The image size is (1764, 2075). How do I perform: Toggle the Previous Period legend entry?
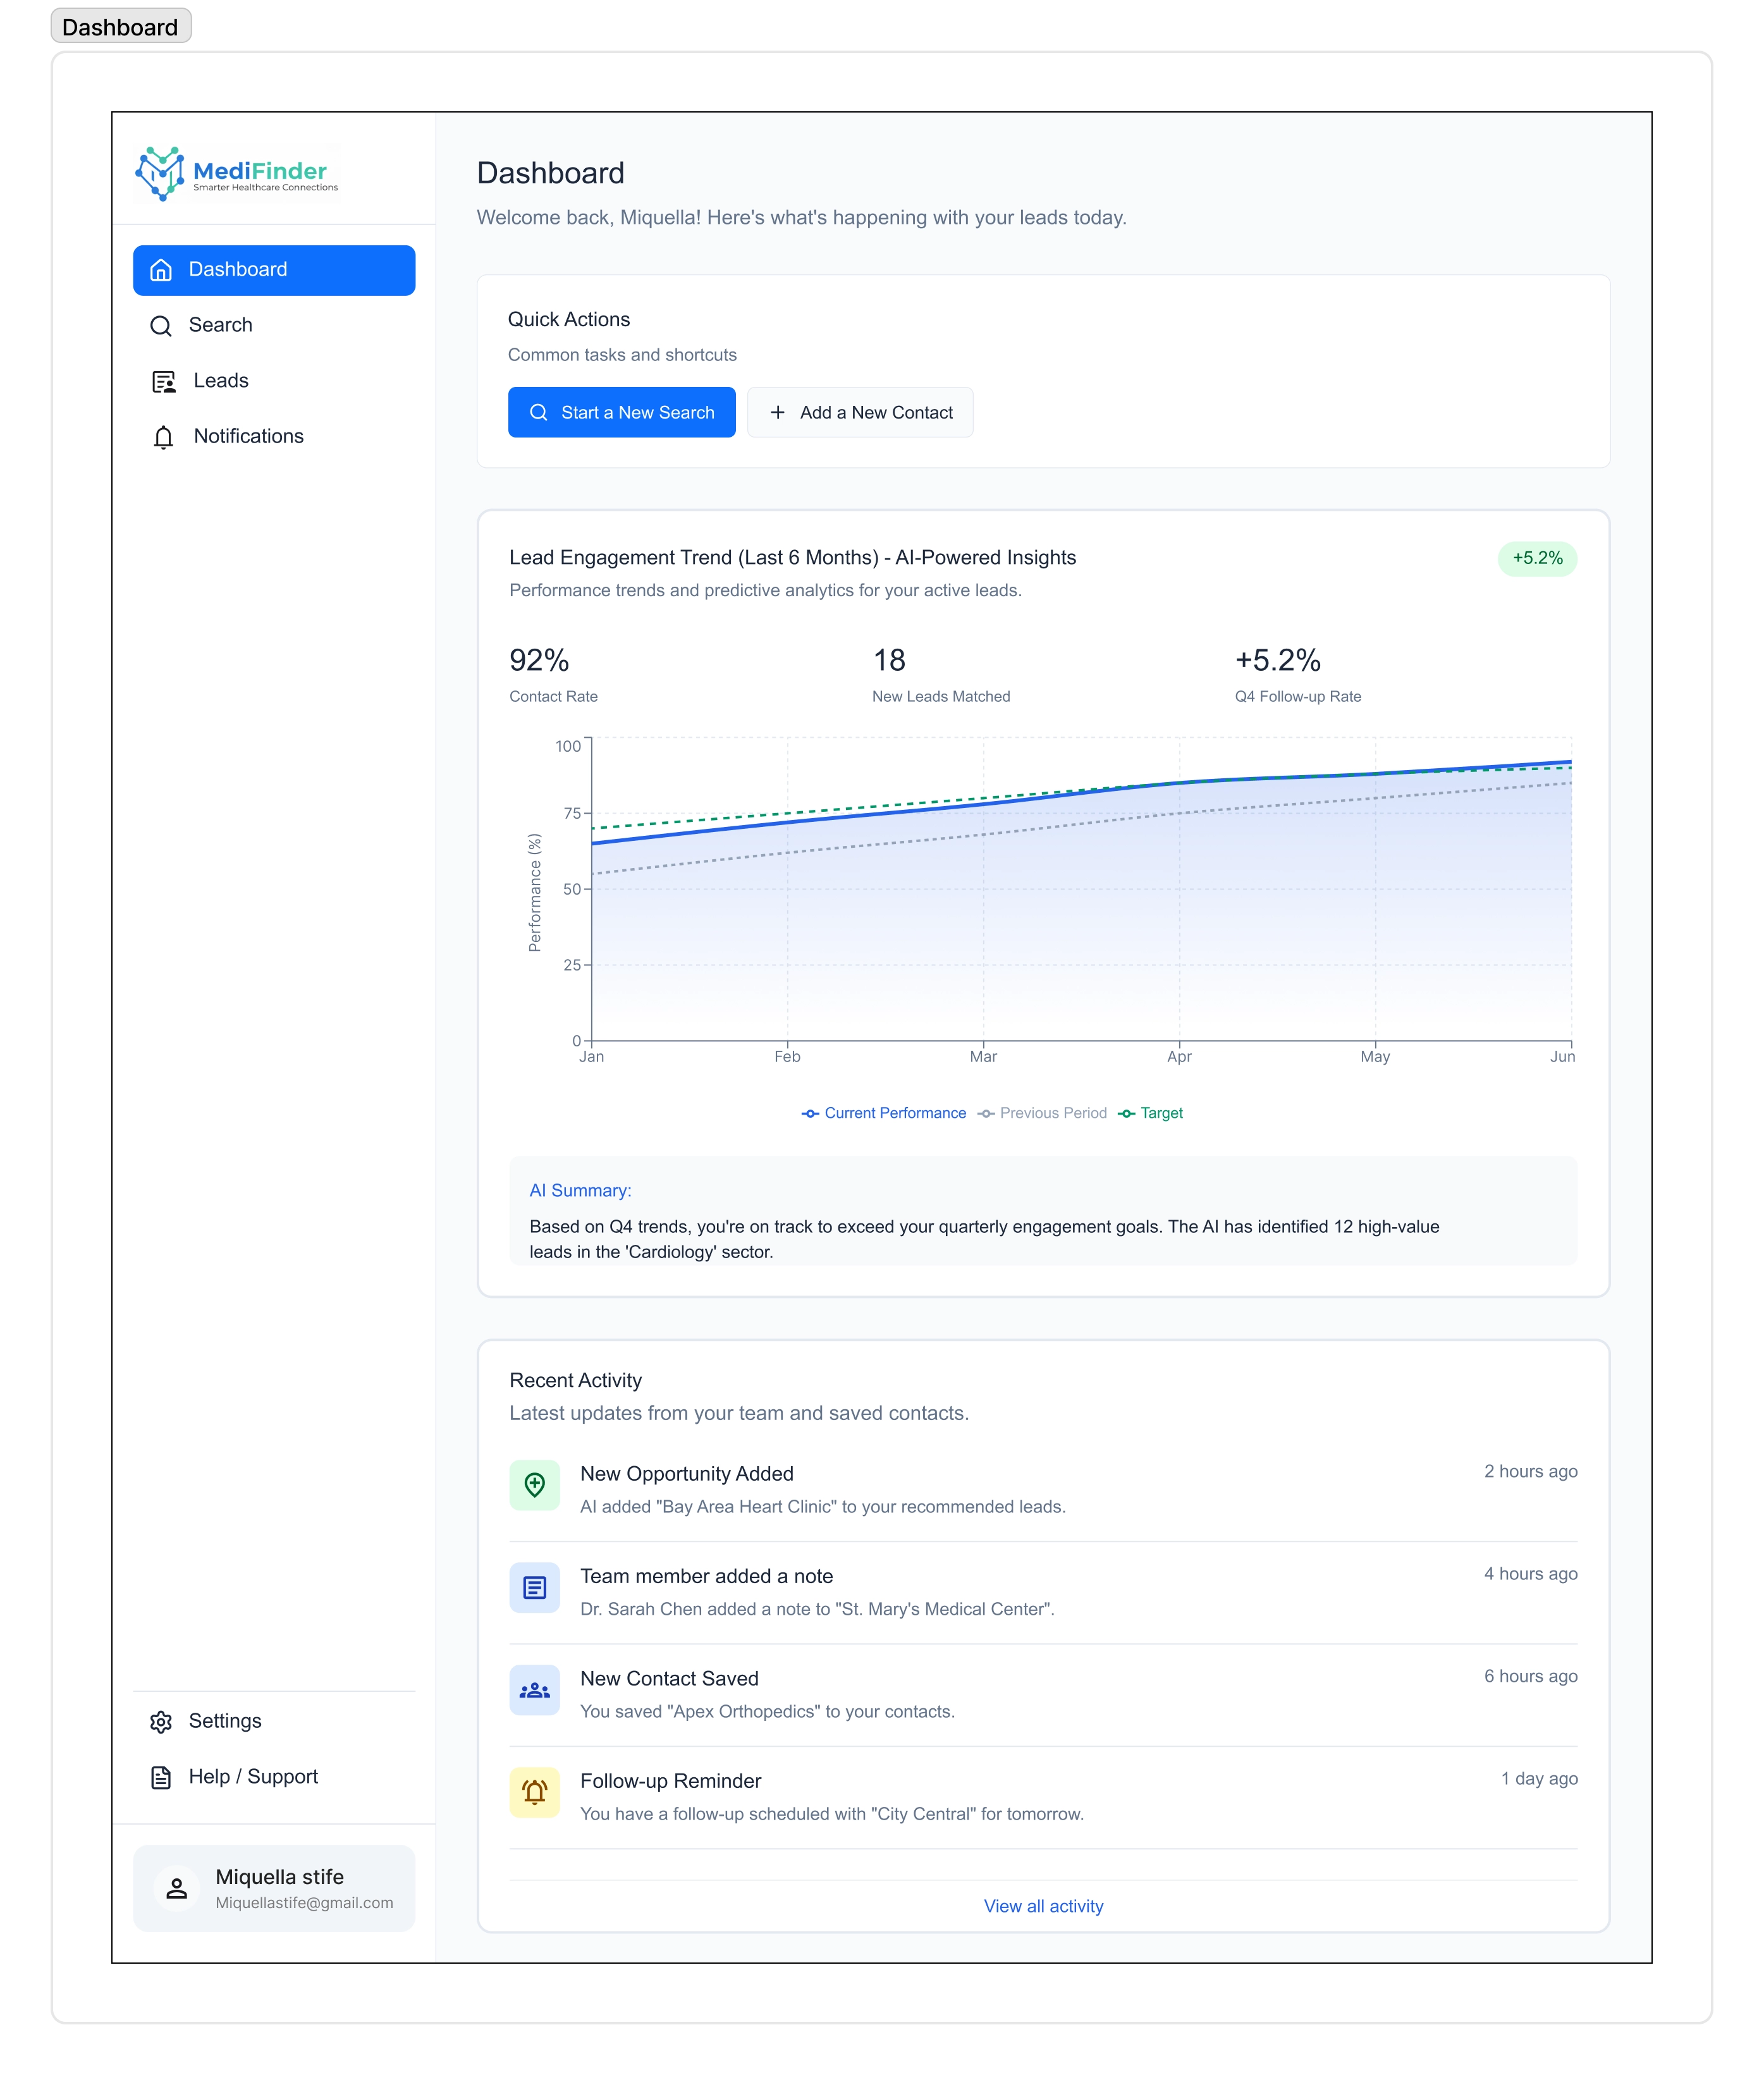(x=1042, y=1113)
